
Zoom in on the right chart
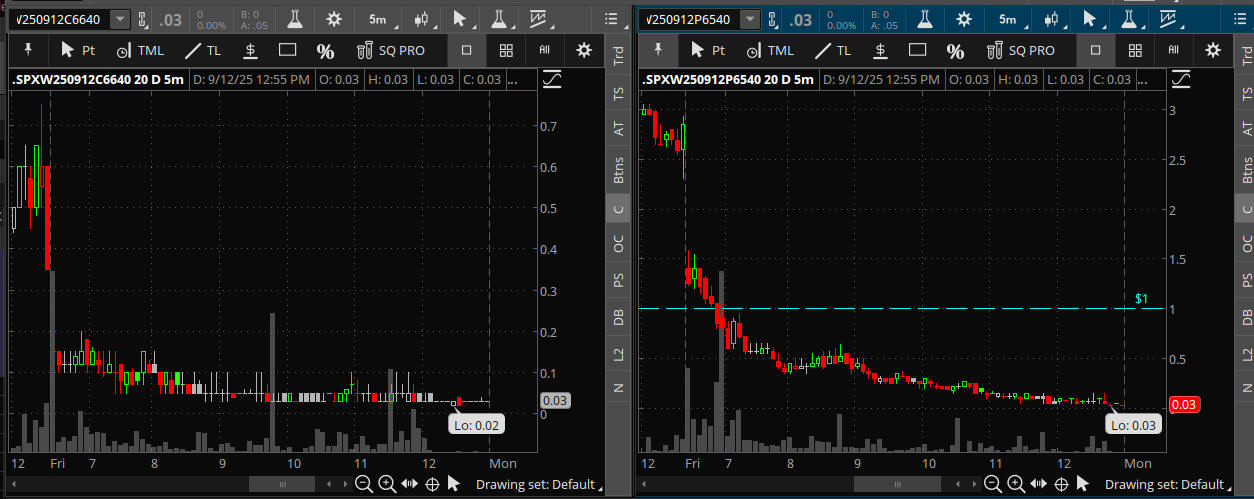[1016, 485]
